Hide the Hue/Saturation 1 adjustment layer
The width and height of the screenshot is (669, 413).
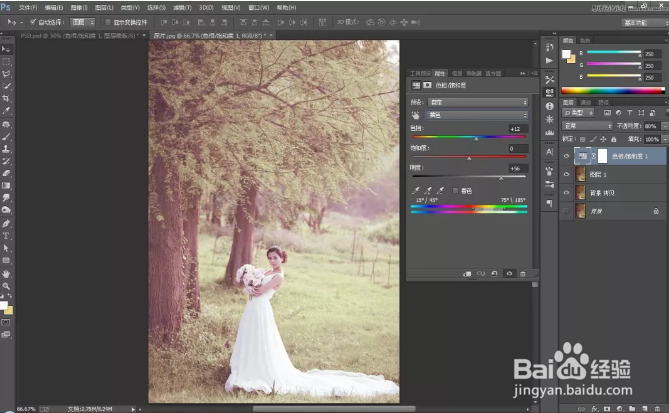click(566, 156)
